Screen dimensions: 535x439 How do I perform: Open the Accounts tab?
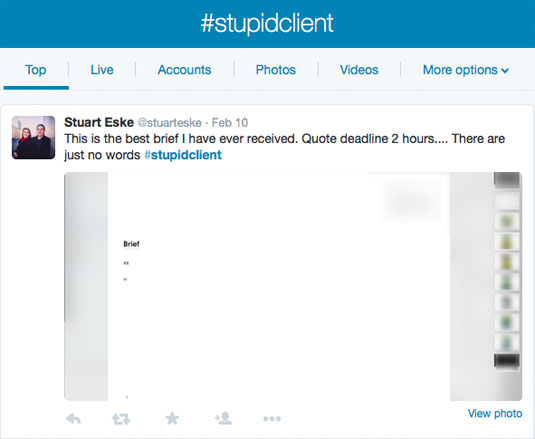tap(184, 70)
